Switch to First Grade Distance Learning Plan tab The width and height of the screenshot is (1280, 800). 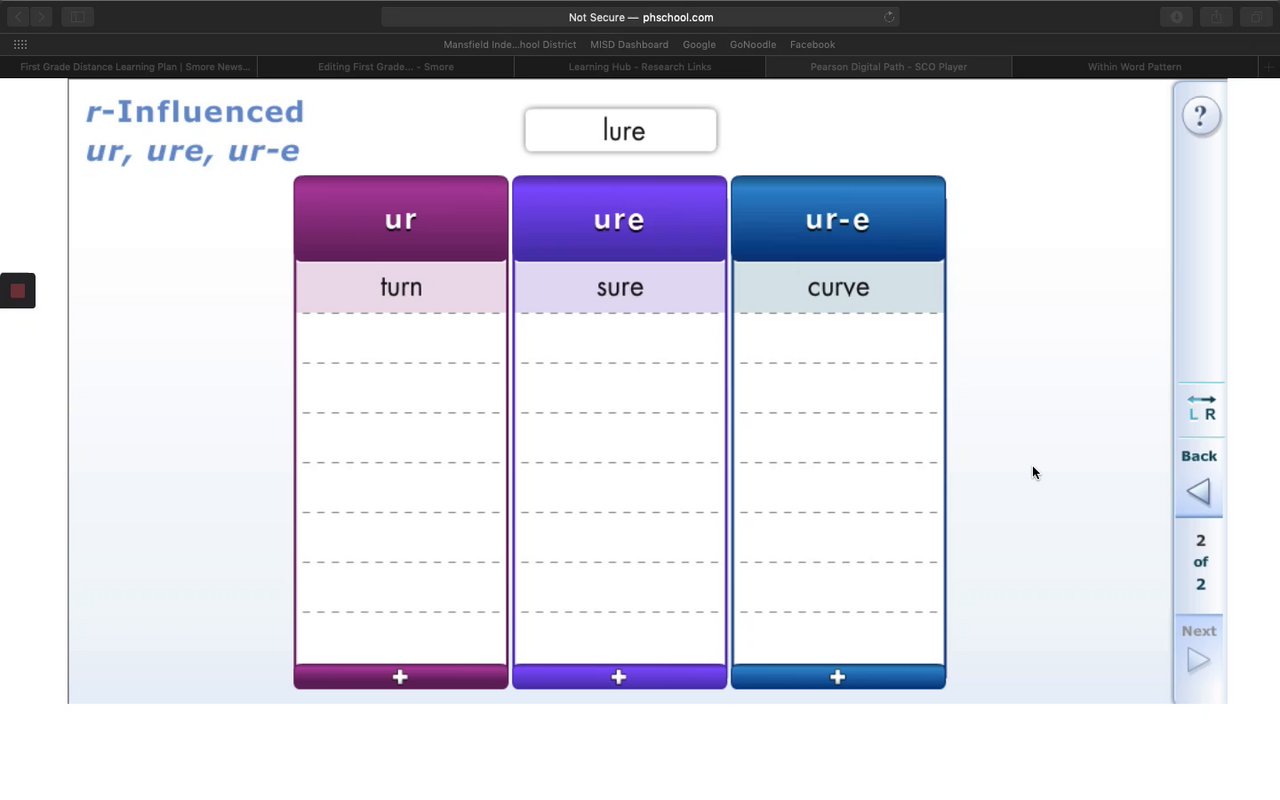coord(129,67)
